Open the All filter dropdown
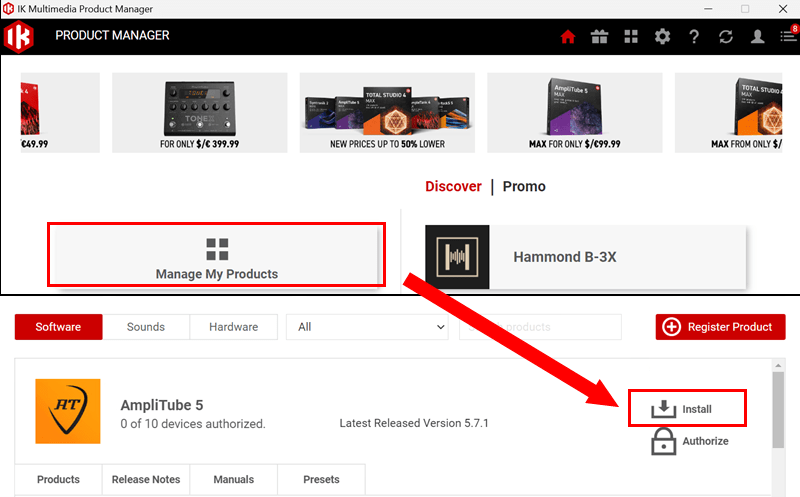The height and width of the screenshot is (497, 800). pyautogui.click(x=367, y=327)
